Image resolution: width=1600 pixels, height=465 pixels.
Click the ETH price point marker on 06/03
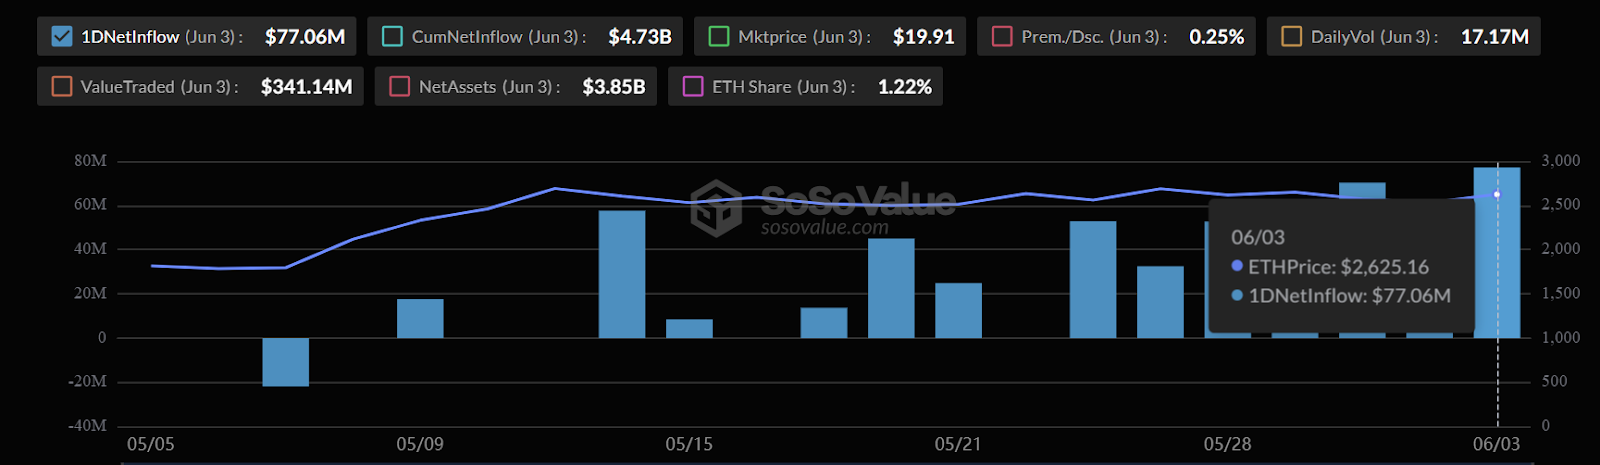1497,195
